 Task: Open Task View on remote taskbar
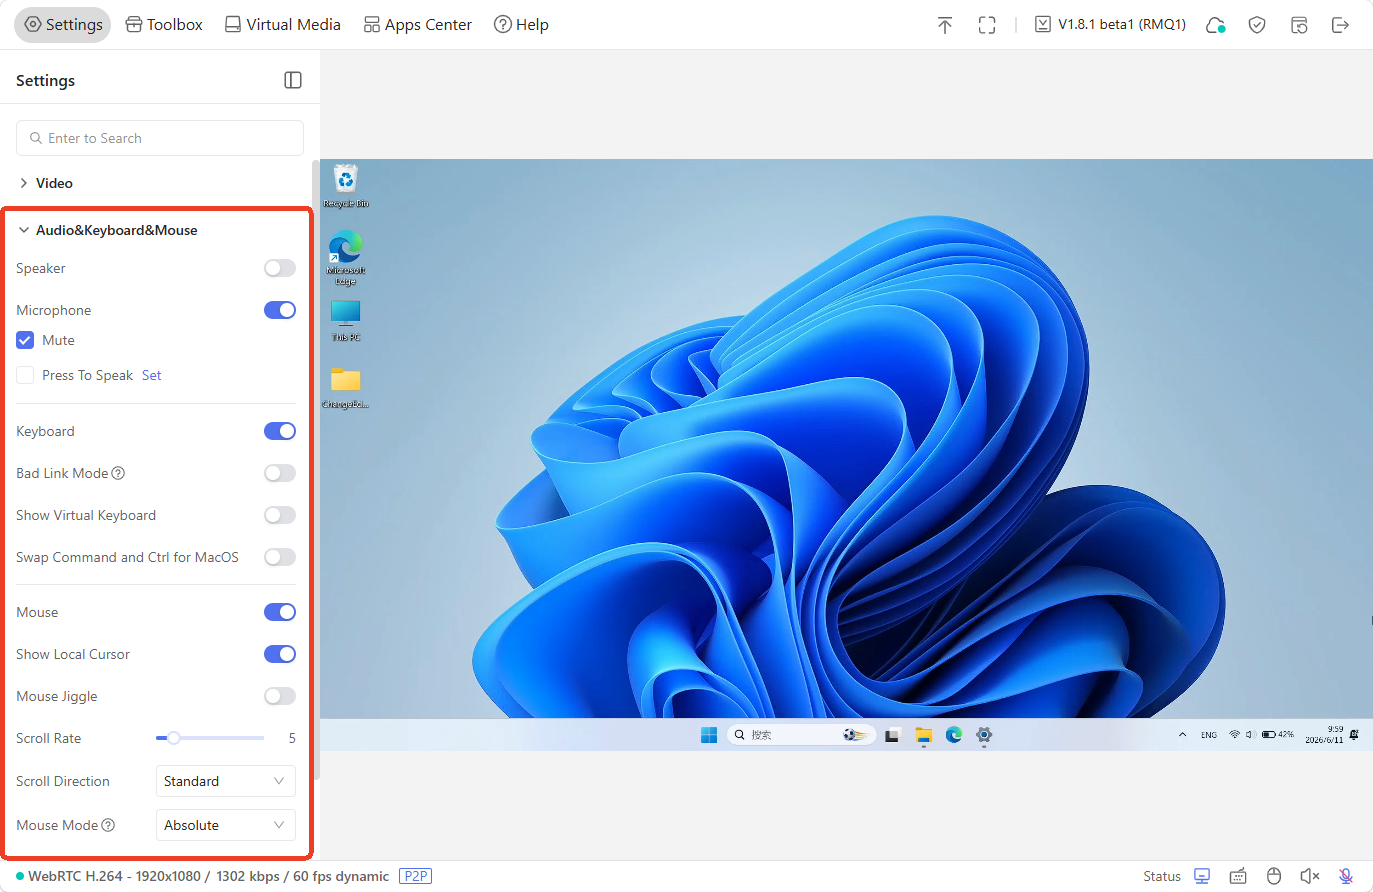892,735
